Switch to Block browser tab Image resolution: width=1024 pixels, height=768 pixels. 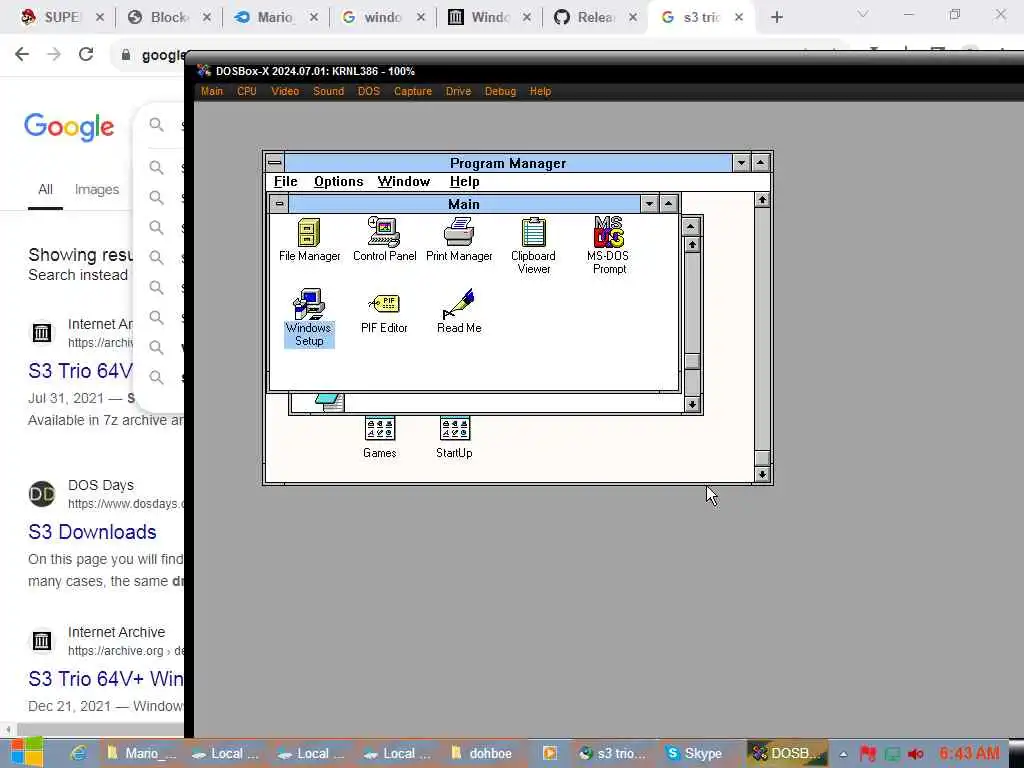click(170, 17)
